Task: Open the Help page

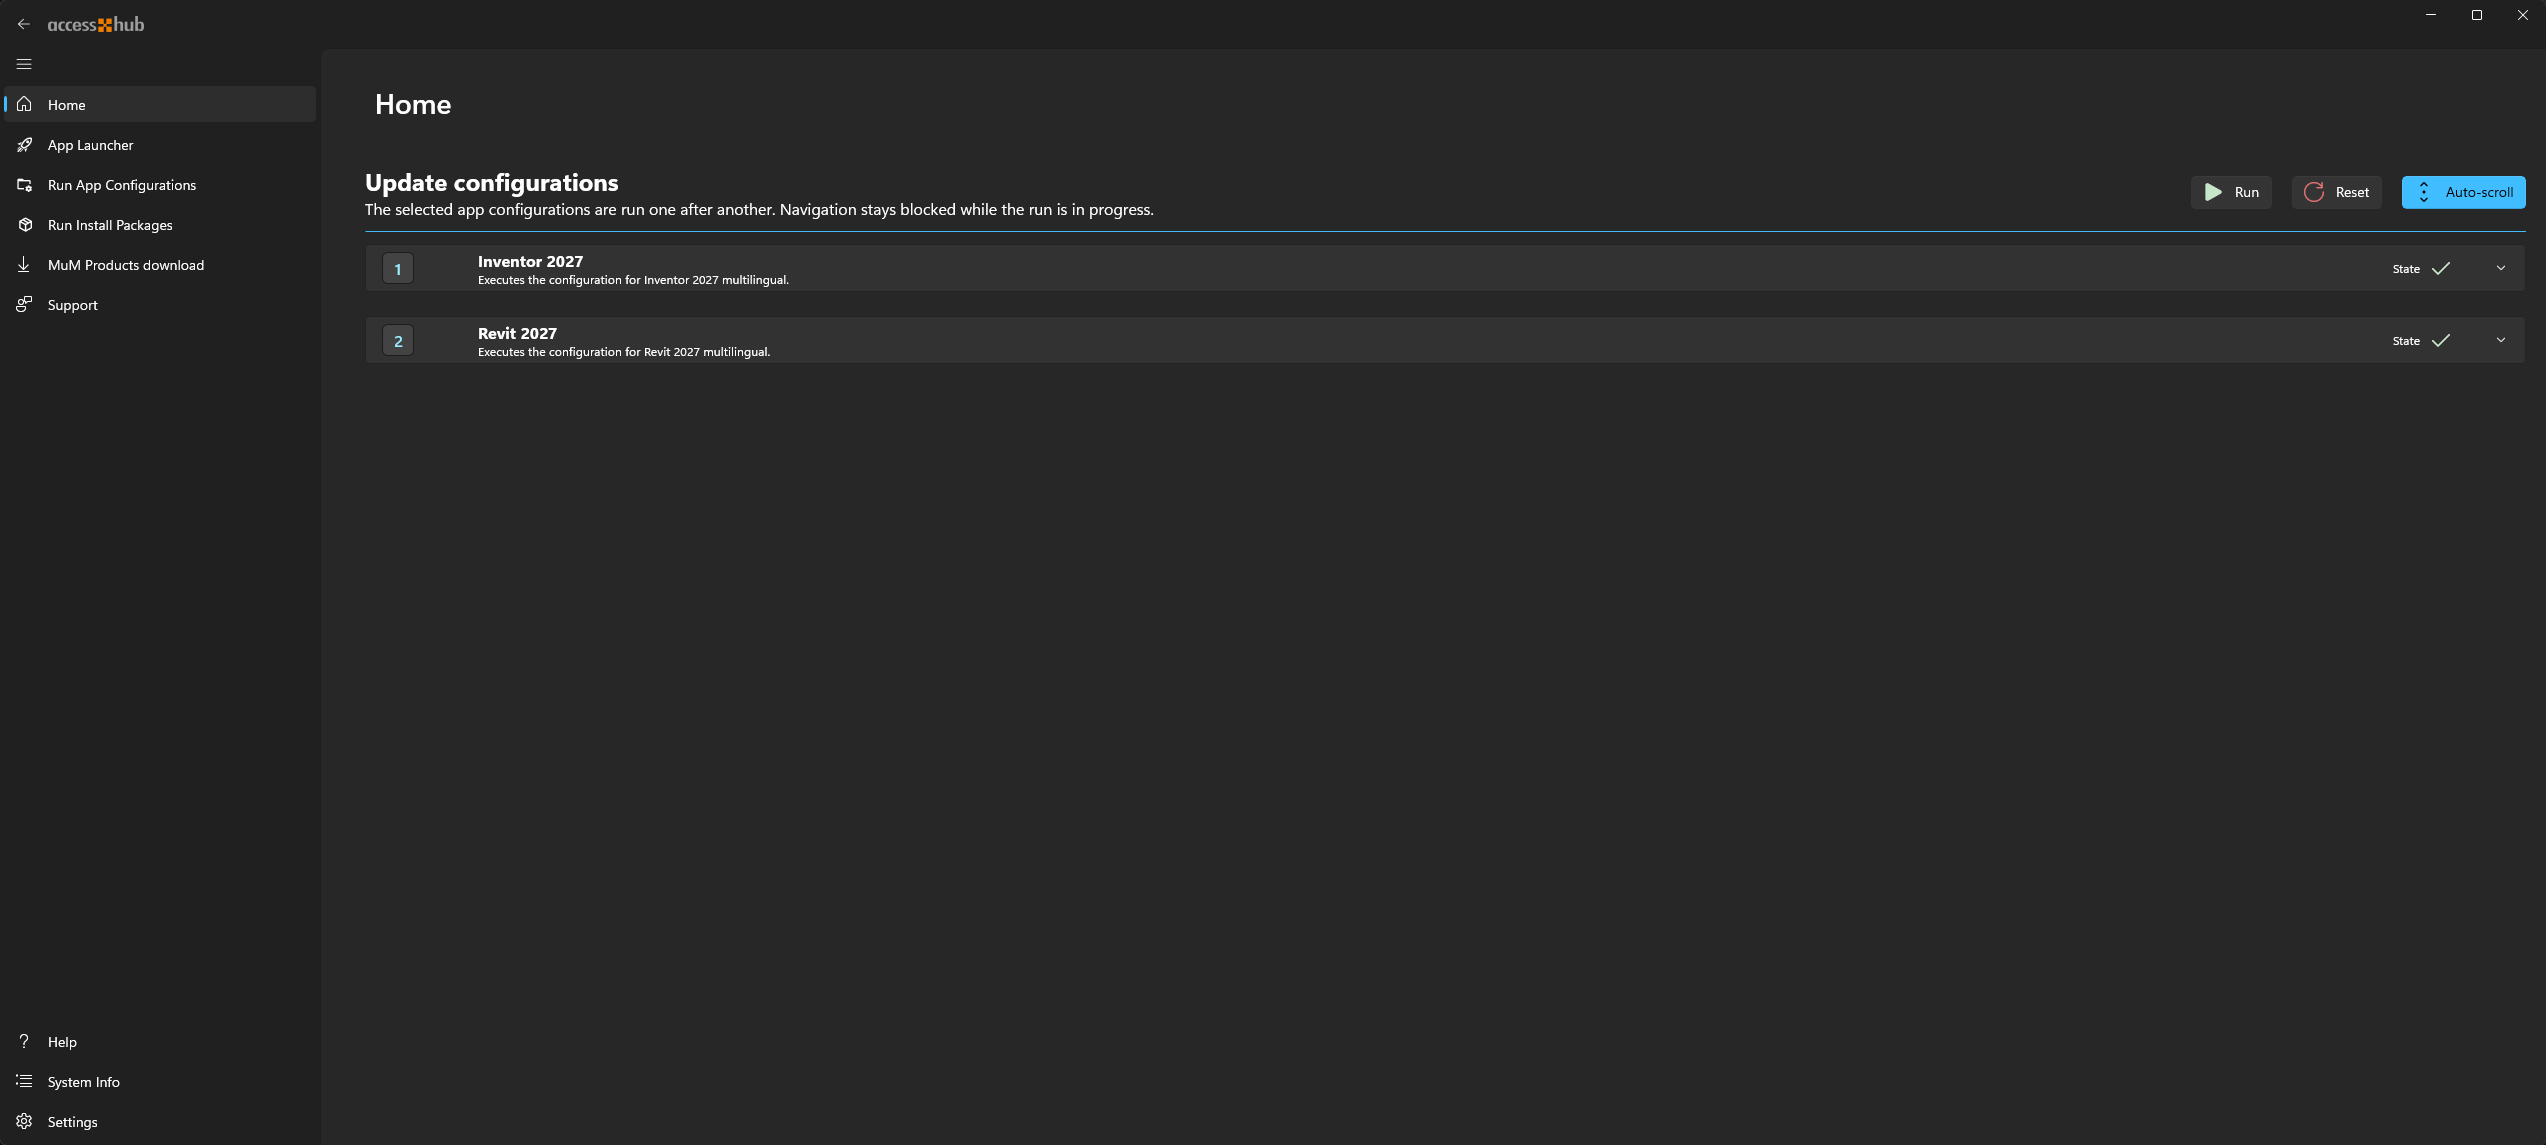Action: (x=160, y=1041)
